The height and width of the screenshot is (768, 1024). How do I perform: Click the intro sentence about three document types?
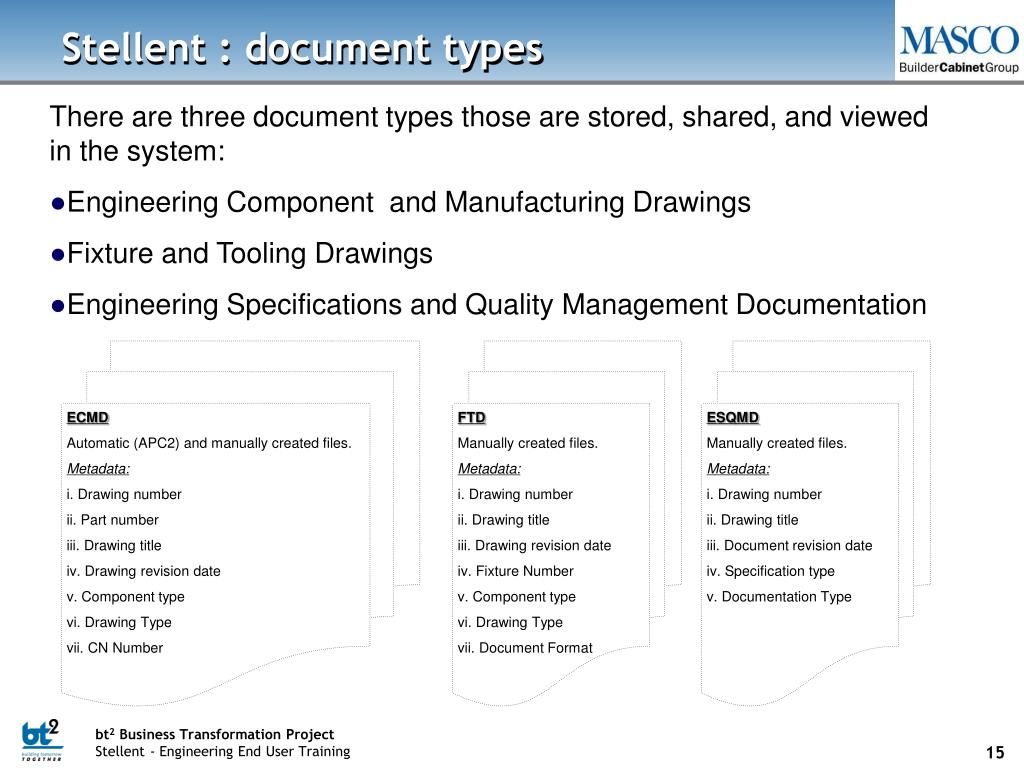tap(488, 134)
